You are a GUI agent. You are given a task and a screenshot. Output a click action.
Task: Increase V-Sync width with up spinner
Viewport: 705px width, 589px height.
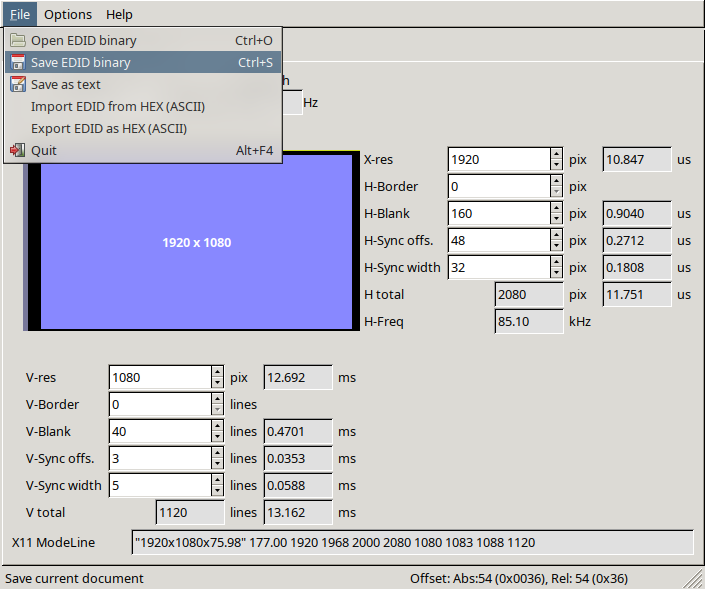click(218, 480)
